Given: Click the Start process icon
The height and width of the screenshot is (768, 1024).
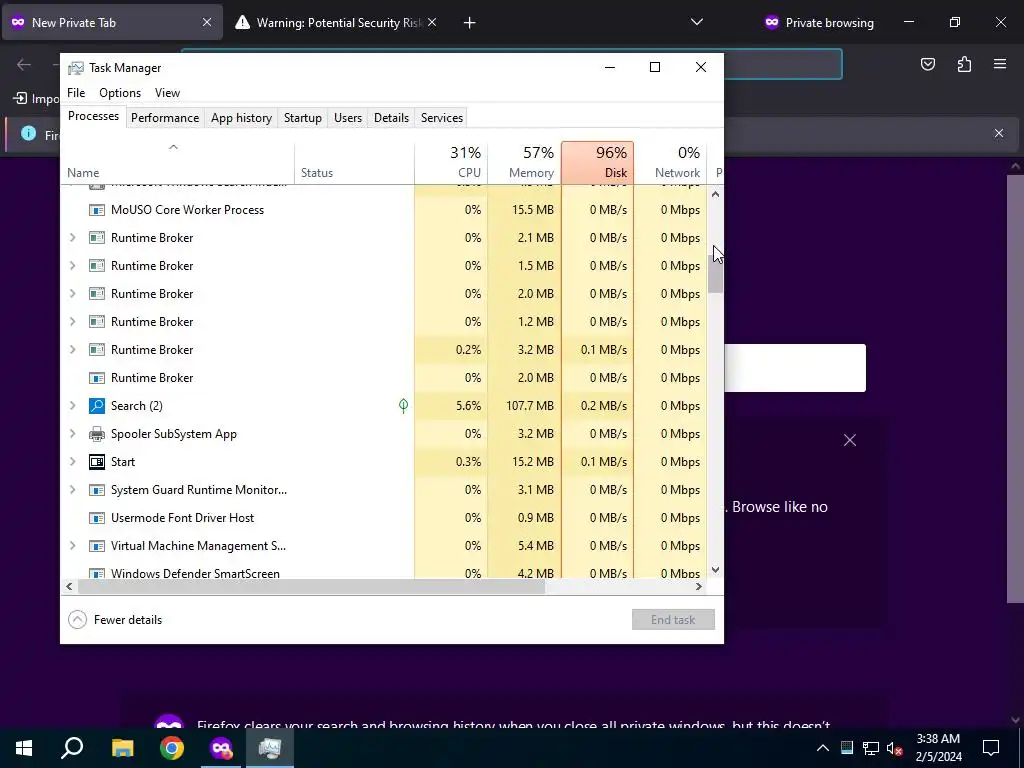Looking at the screenshot, I should (97, 462).
